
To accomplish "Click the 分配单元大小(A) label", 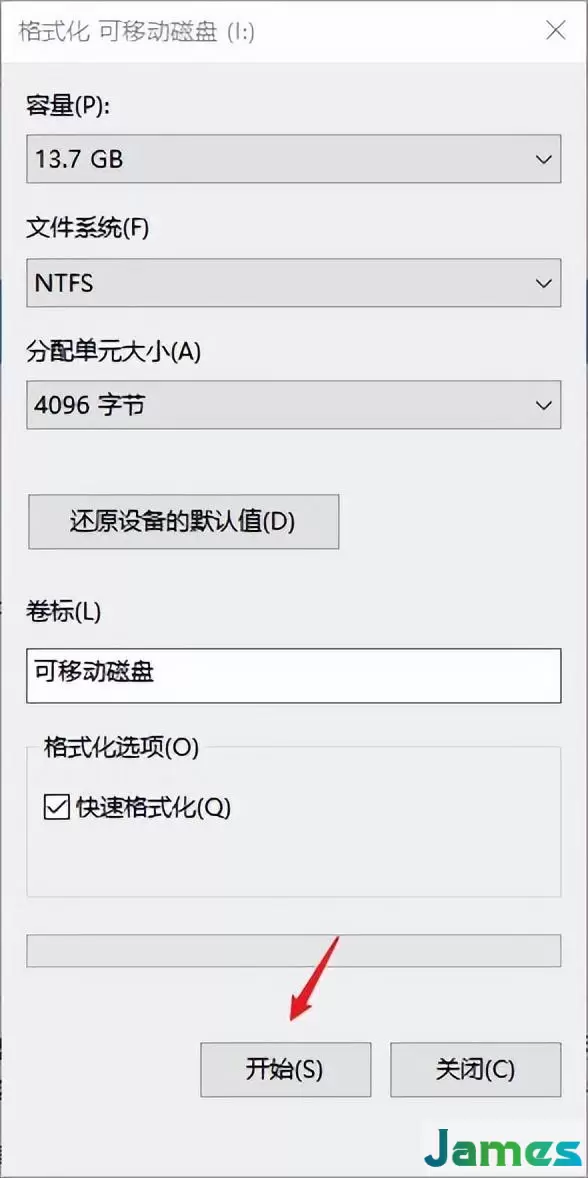I will tap(113, 352).
